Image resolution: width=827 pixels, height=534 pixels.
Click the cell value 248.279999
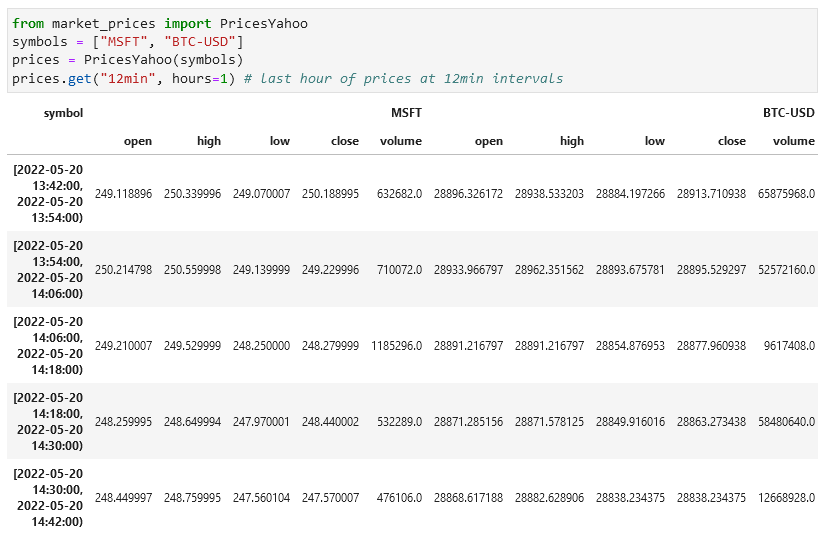pos(330,346)
